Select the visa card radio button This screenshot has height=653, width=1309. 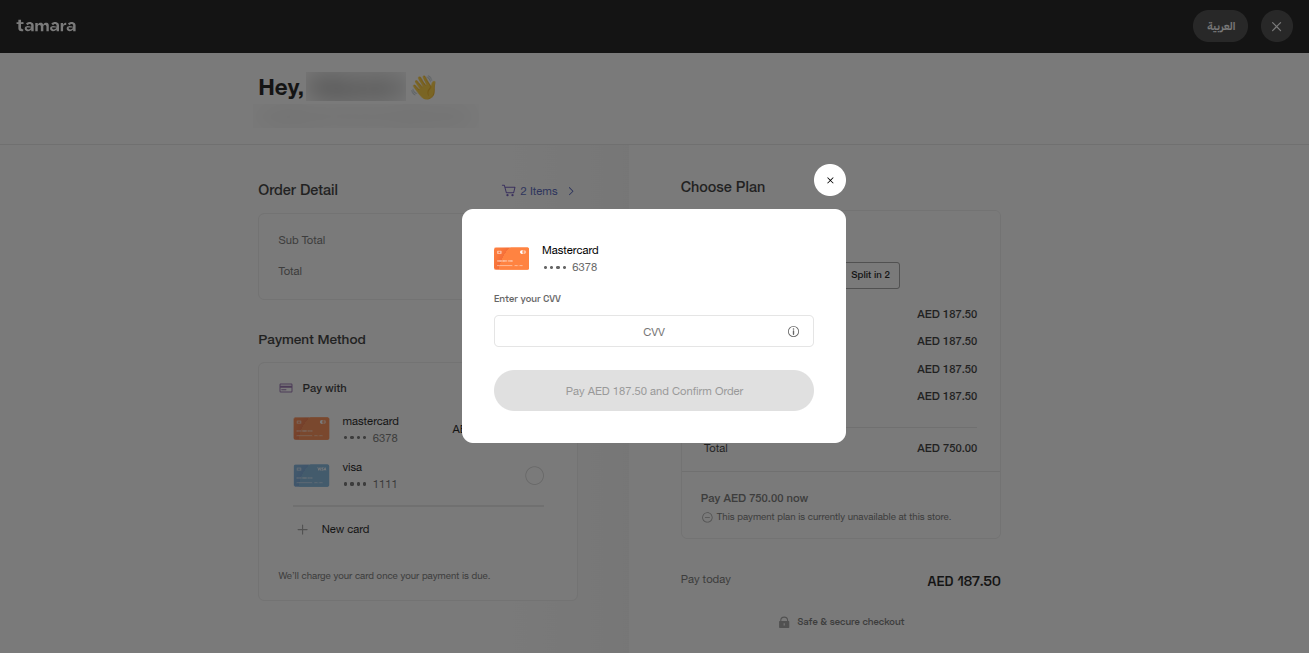[534, 476]
